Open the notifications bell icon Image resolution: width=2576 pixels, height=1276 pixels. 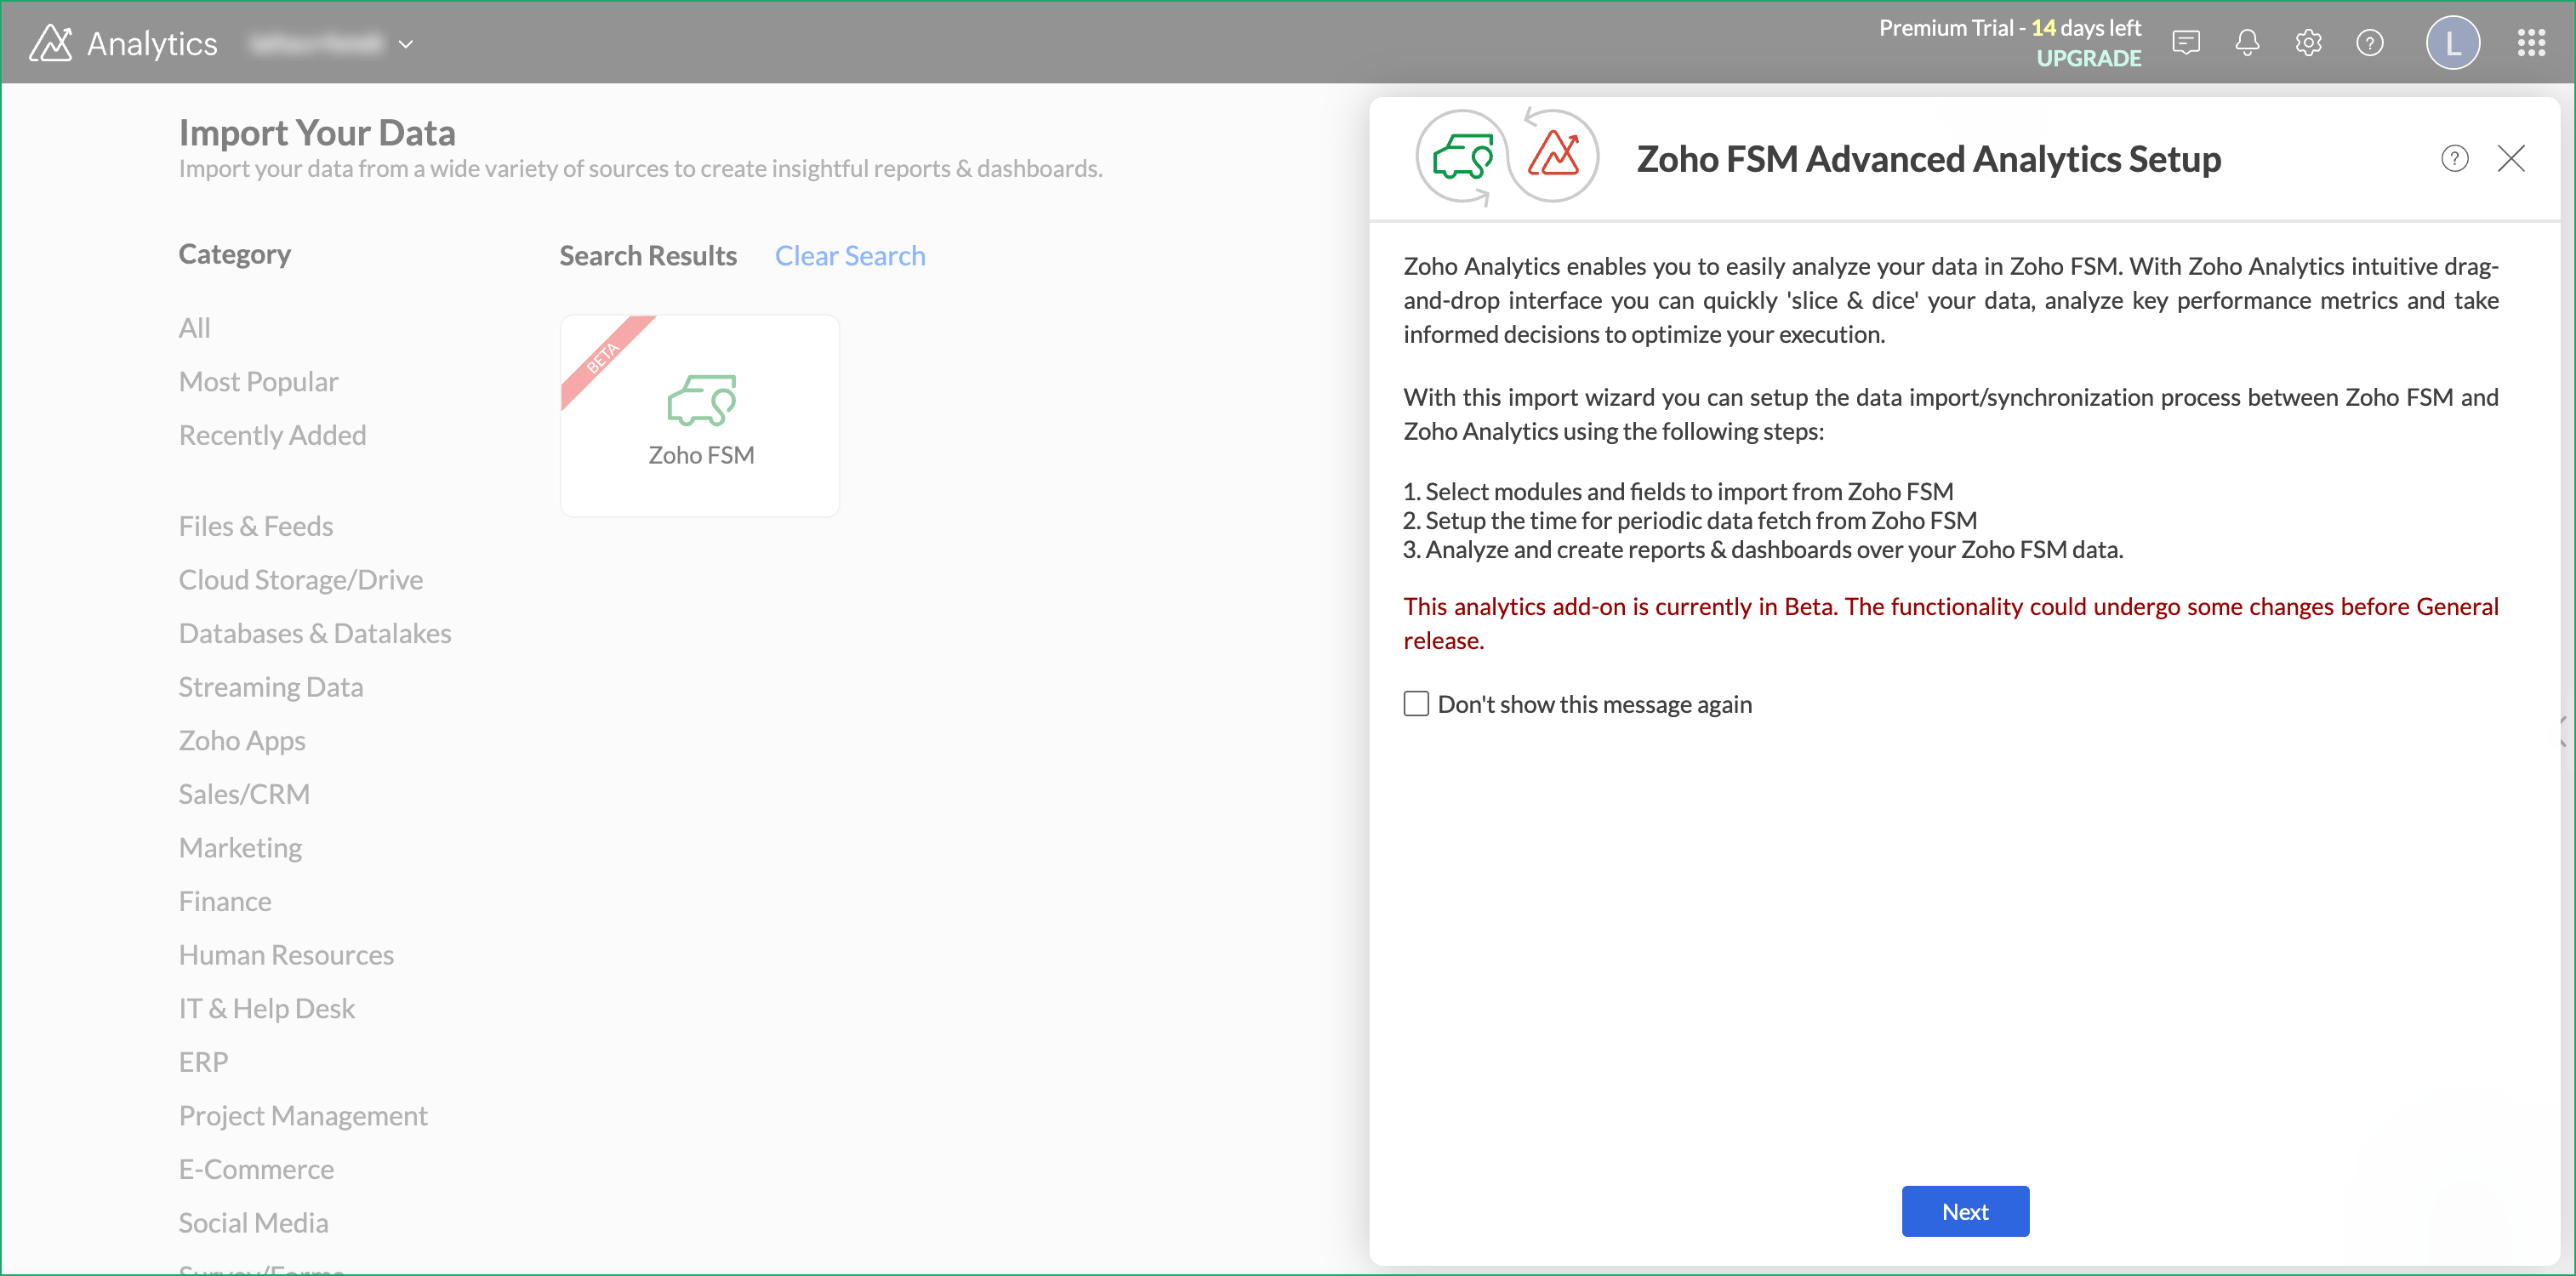pos(2247,43)
